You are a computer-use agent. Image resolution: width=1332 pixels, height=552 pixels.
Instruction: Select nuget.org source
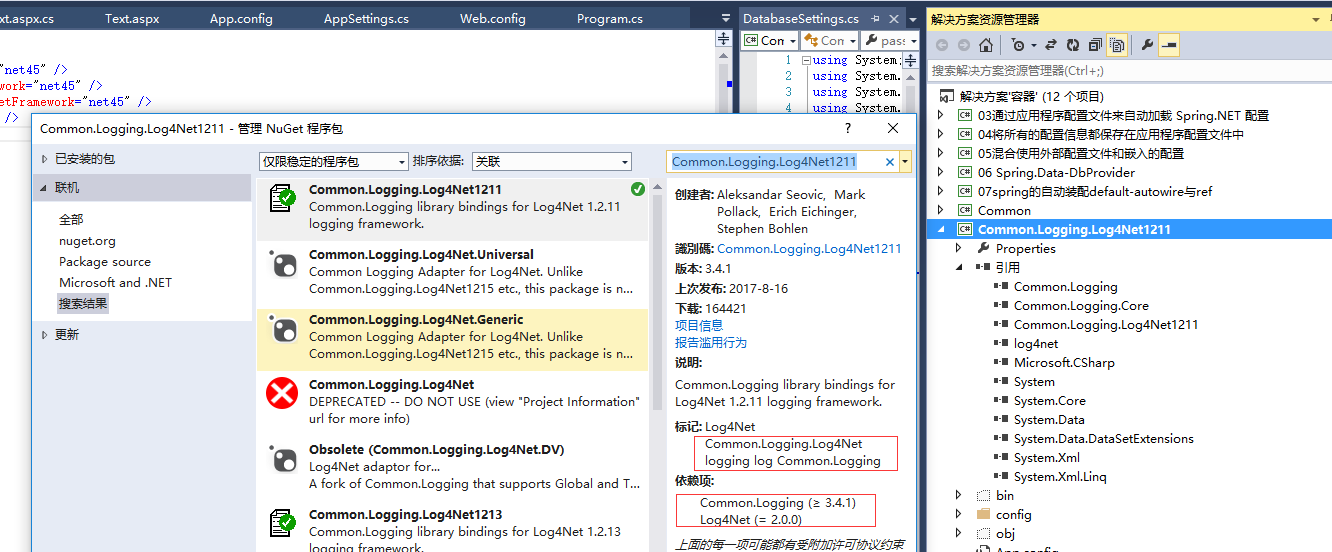[87, 240]
